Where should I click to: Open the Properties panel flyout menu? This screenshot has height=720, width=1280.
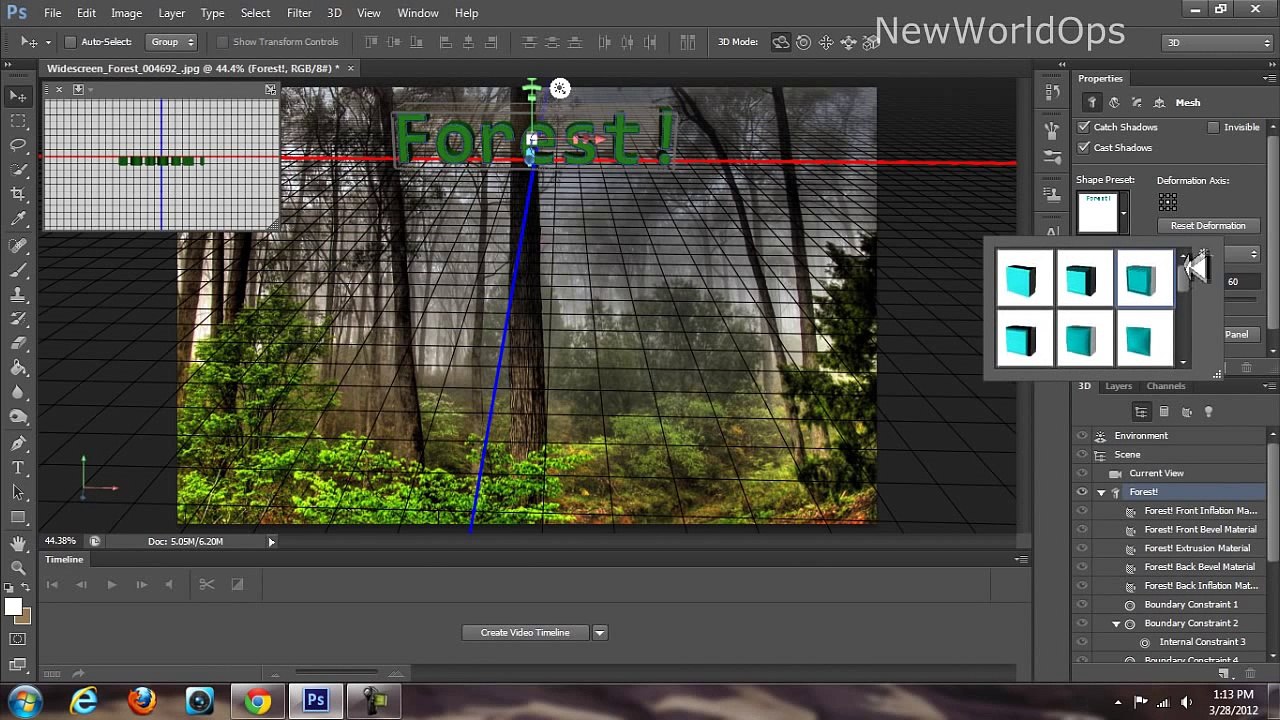click(1268, 78)
